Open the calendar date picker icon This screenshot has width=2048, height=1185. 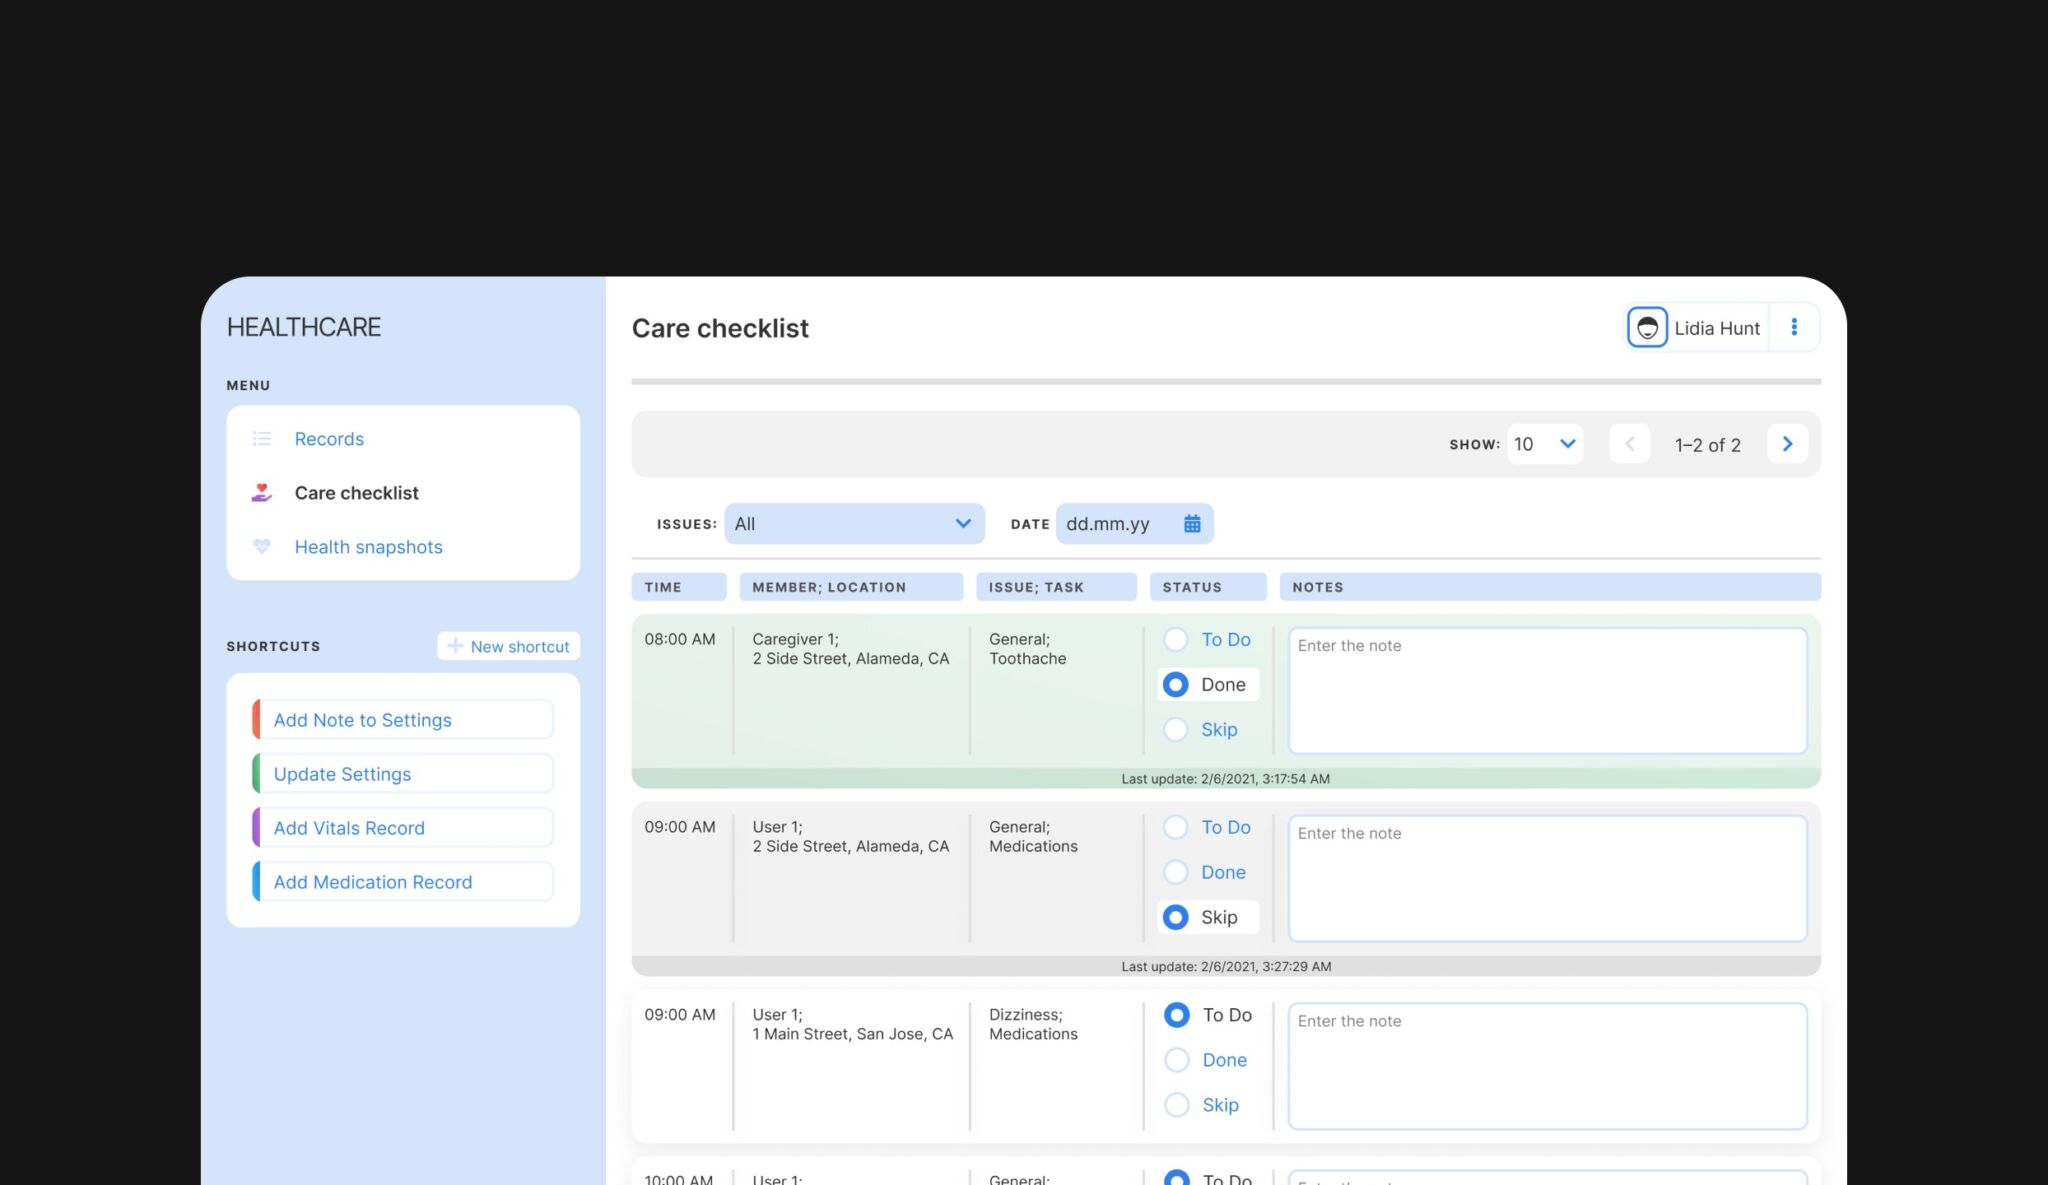[1192, 524]
